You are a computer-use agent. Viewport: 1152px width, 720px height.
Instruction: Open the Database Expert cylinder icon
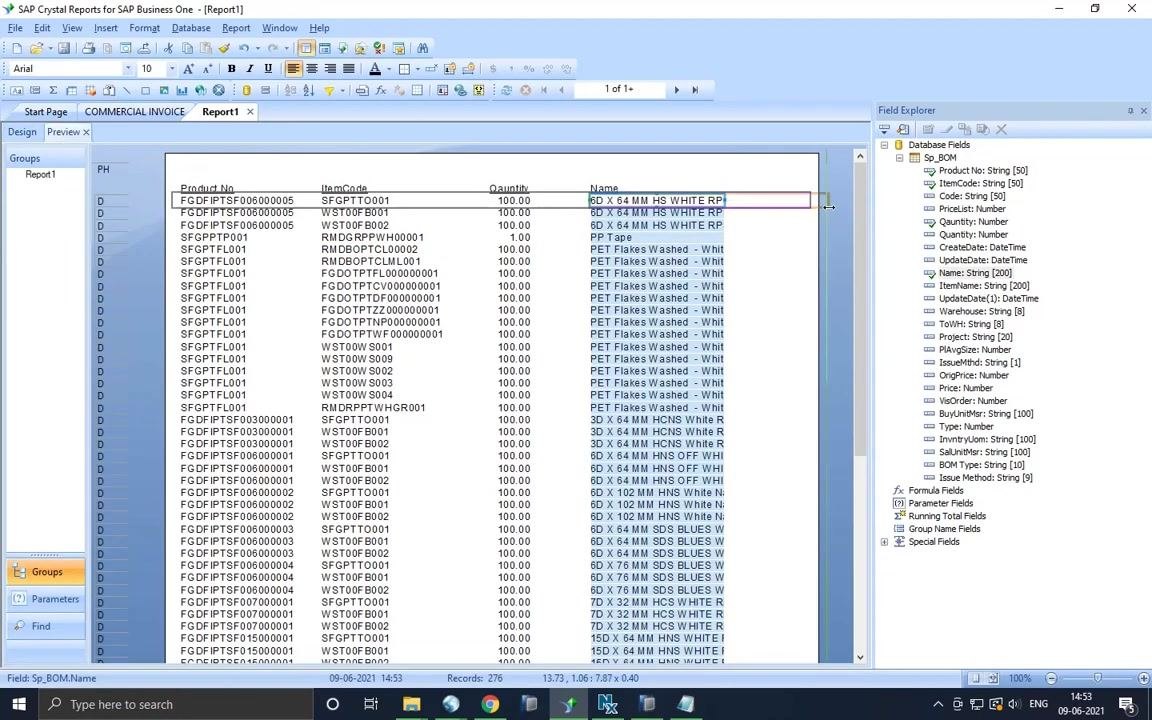[247, 90]
